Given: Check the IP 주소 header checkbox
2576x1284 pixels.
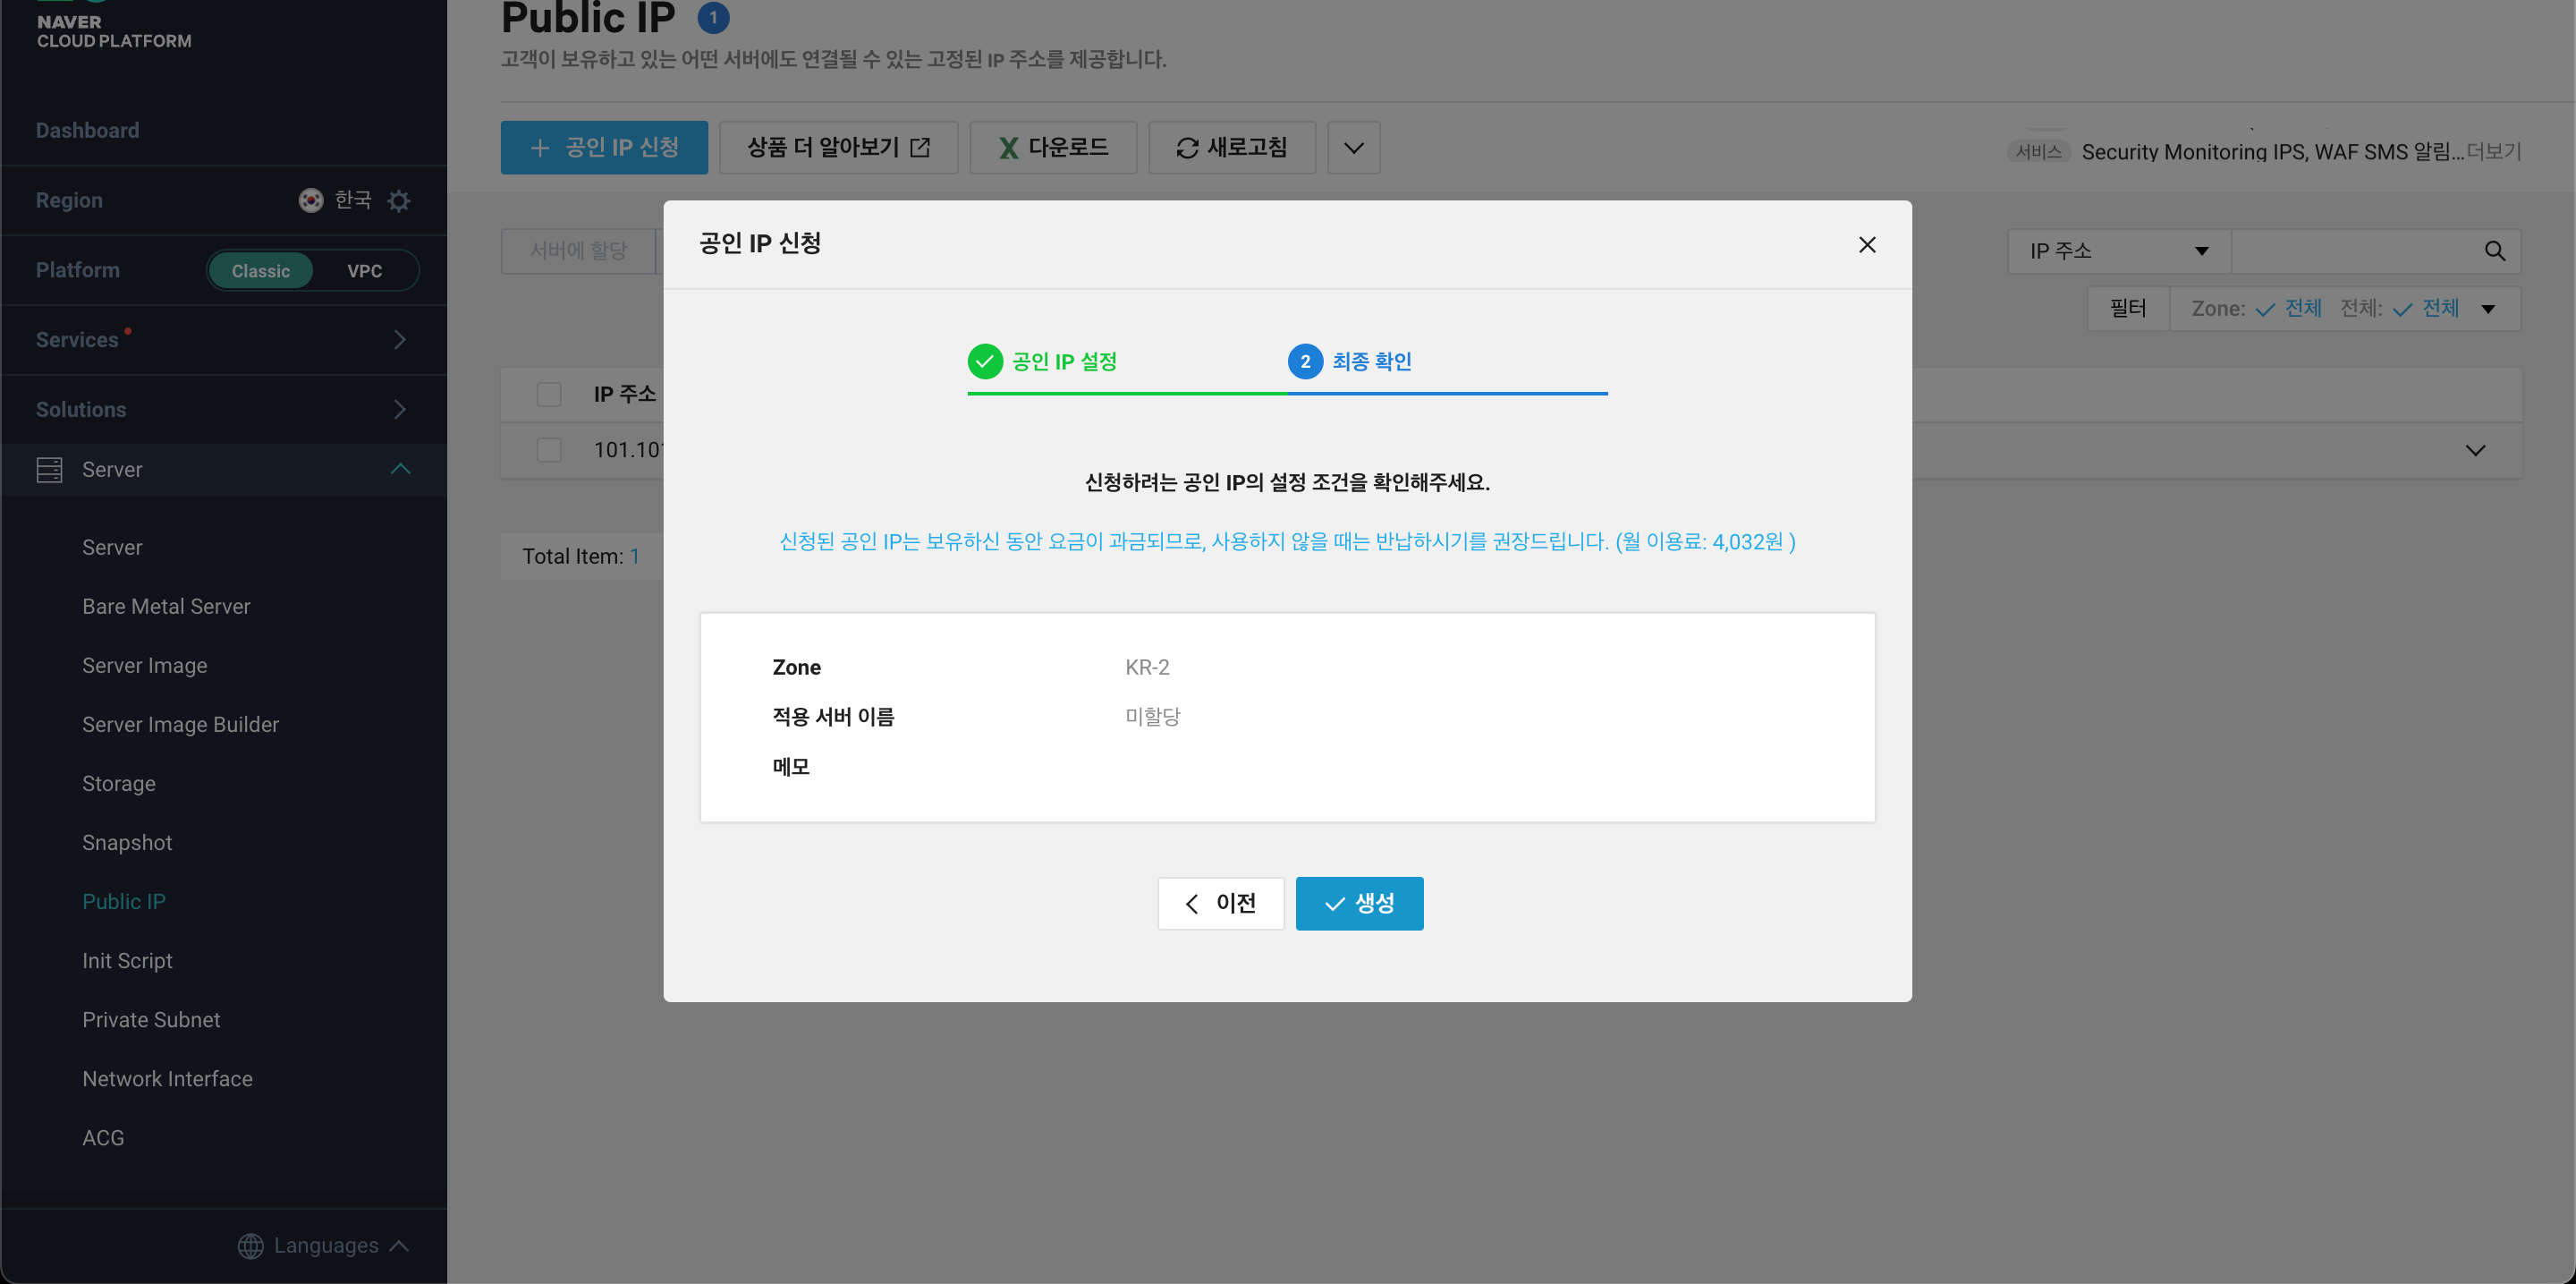Looking at the screenshot, I should click(549, 395).
